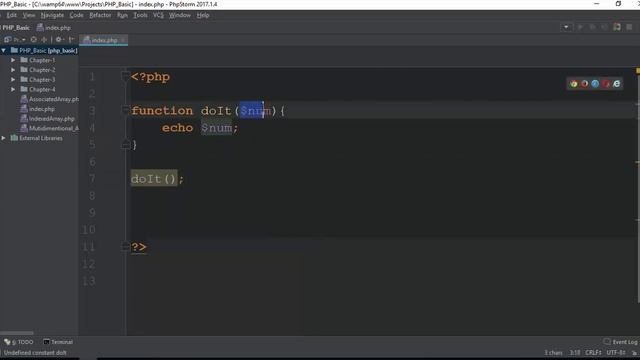This screenshot has width=640, height=360.
Task: Expand the External Libraries node
Action: pyautogui.click(x=4, y=138)
